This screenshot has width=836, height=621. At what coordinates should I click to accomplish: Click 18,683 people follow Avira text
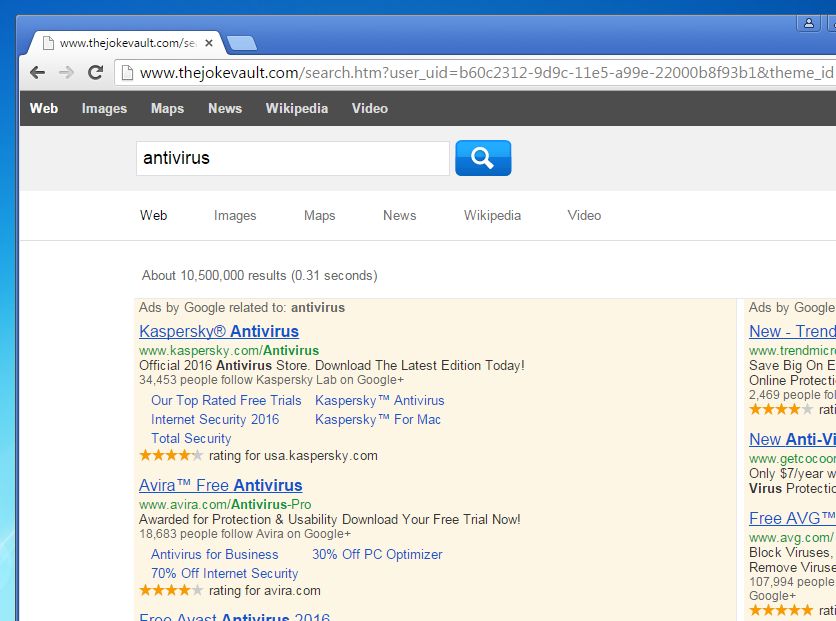[x=245, y=534]
